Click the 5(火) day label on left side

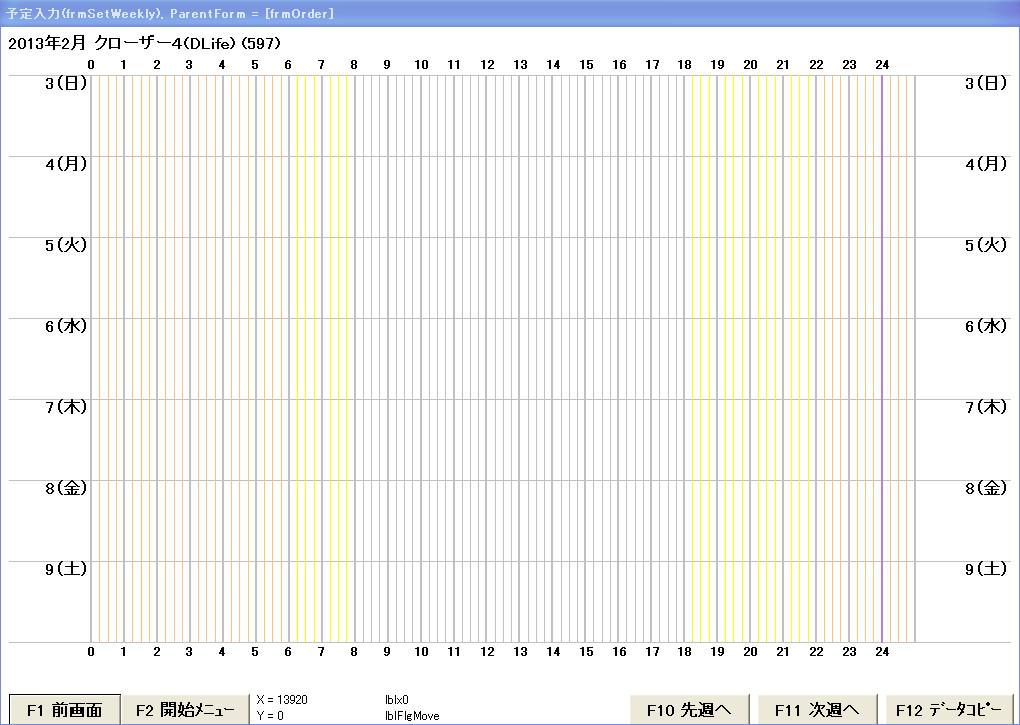(67, 245)
